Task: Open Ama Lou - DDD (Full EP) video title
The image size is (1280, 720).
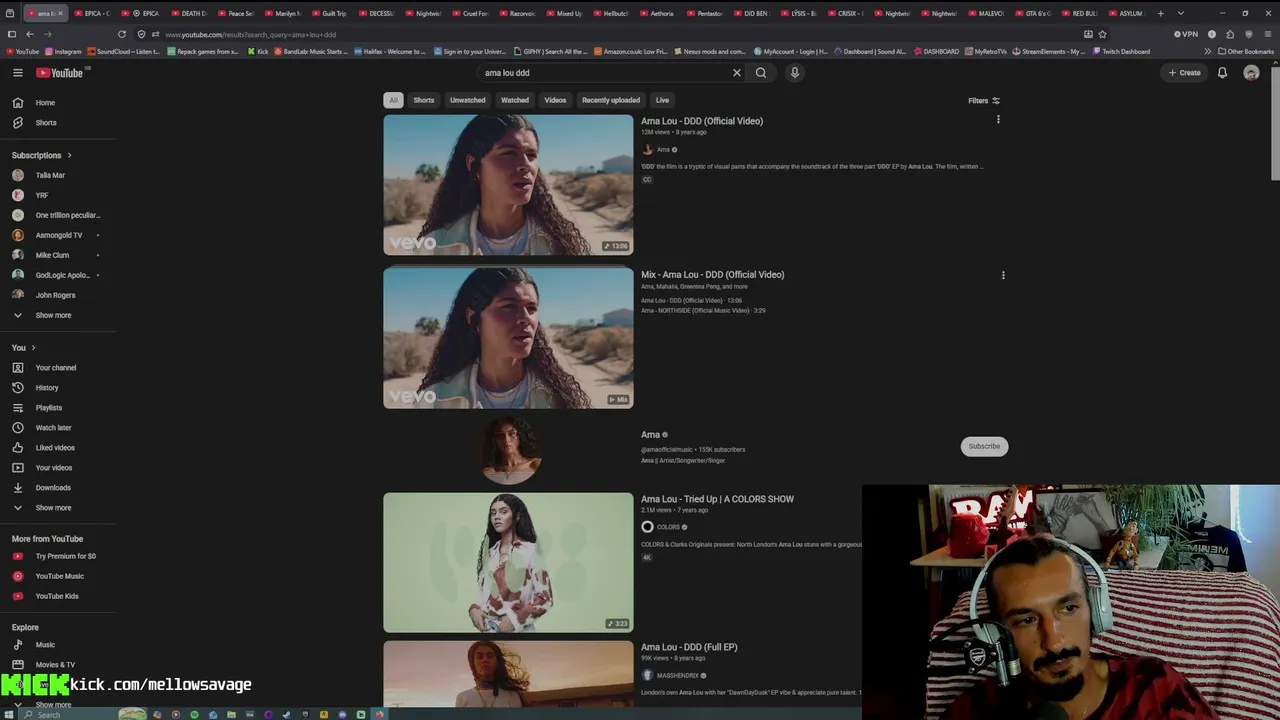Action: (689, 647)
